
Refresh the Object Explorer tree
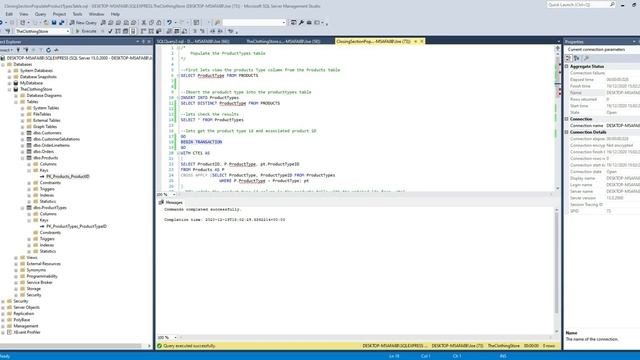(48, 50)
